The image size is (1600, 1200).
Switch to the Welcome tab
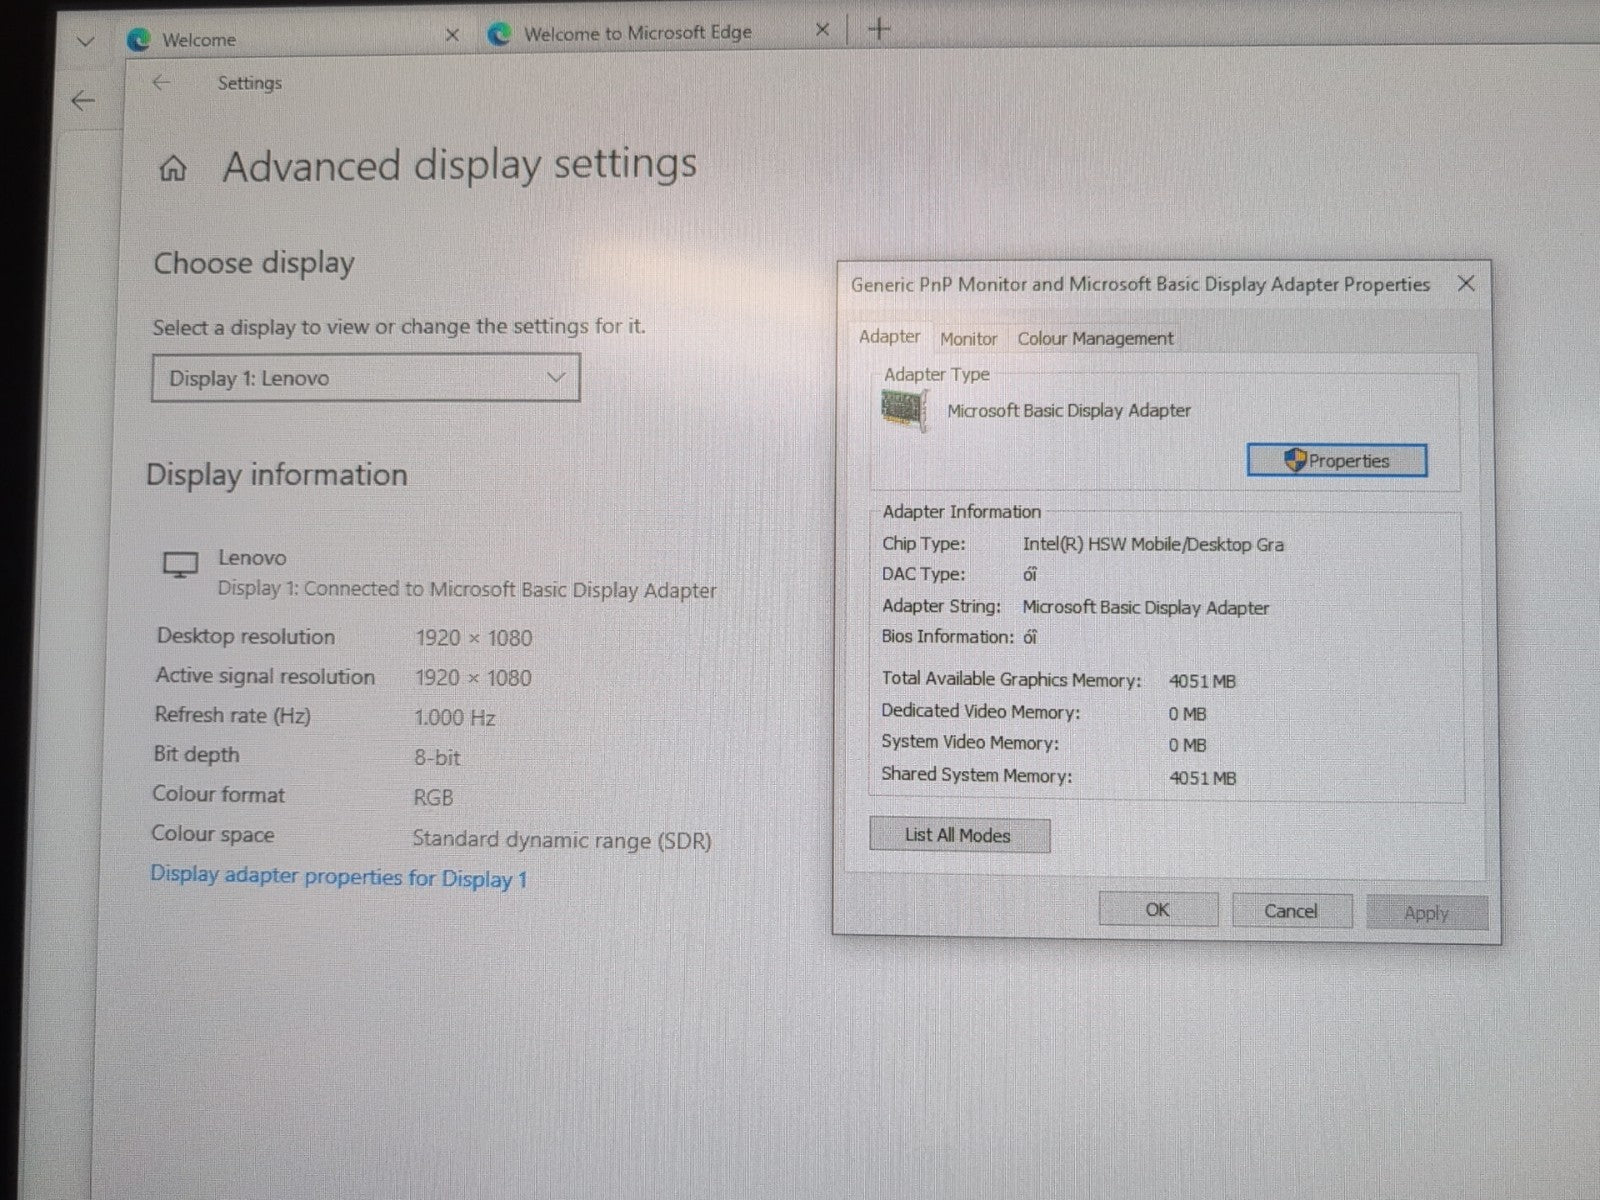(290, 39)
